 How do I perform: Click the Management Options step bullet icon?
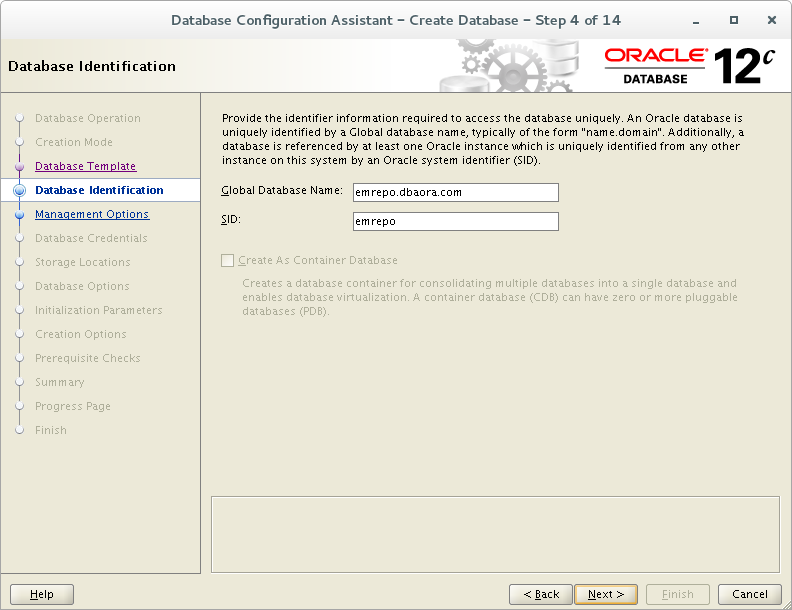[20, 214]
